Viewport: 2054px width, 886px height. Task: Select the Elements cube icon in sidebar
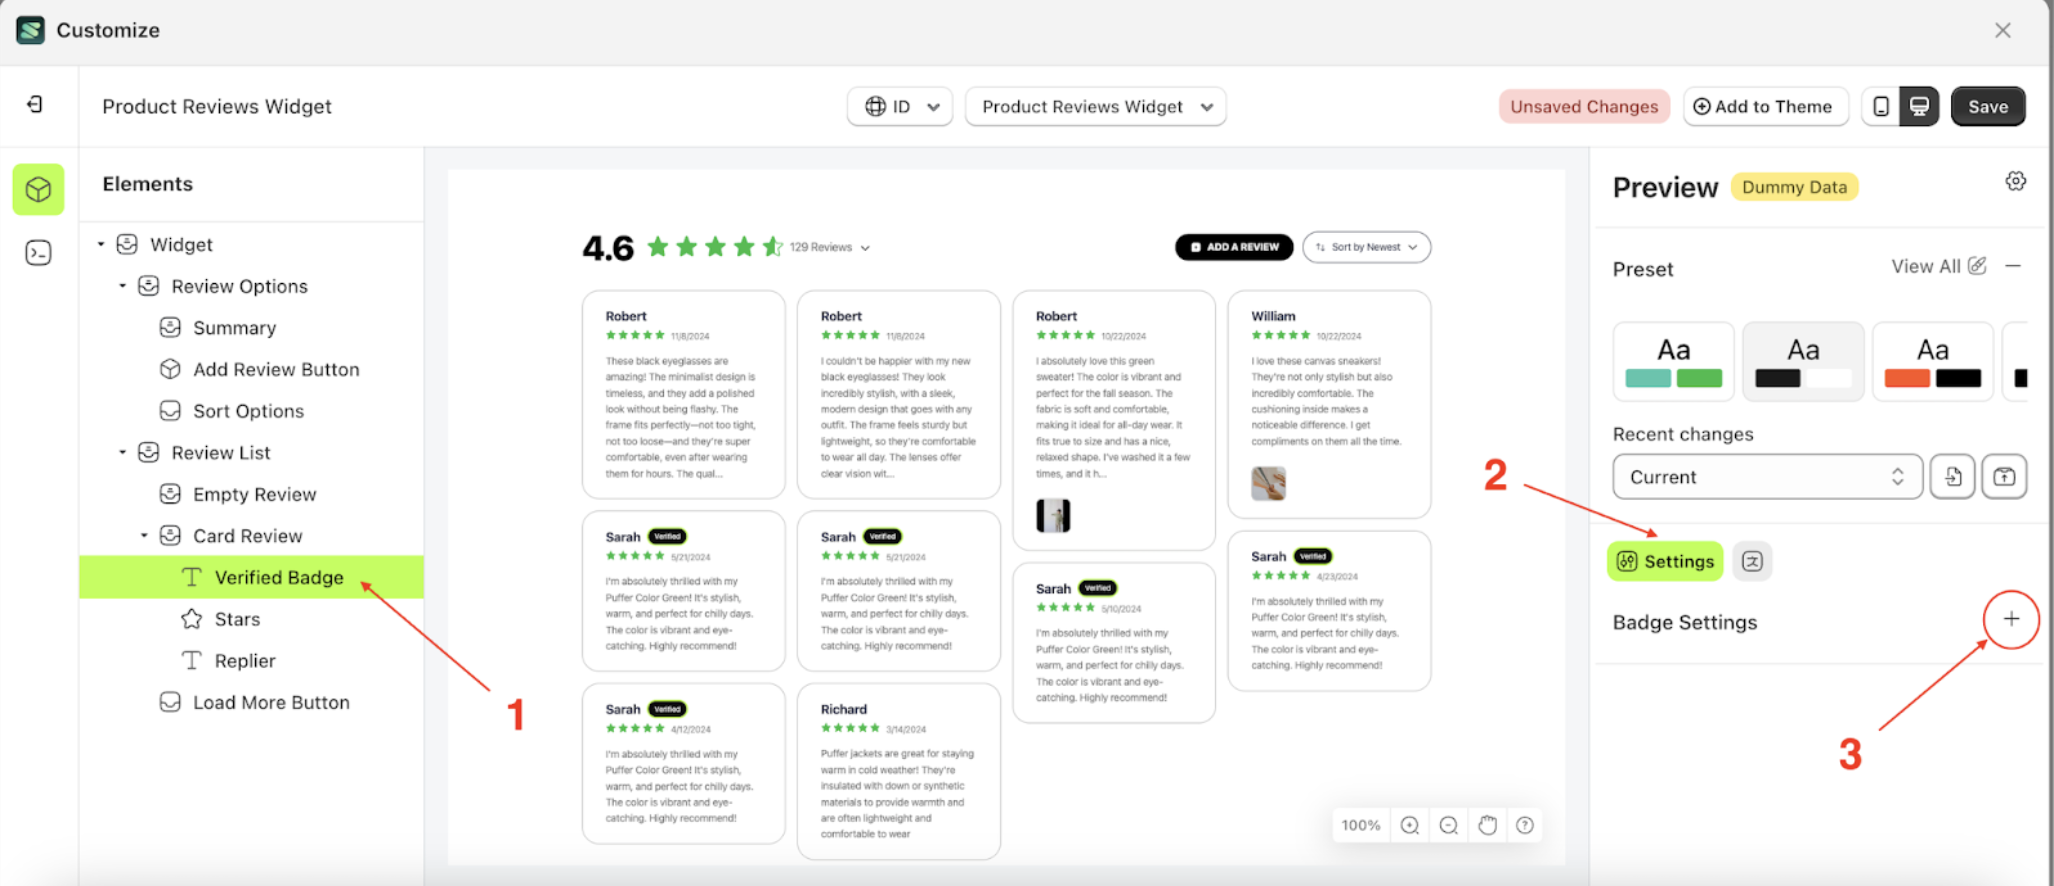(38, 189)
